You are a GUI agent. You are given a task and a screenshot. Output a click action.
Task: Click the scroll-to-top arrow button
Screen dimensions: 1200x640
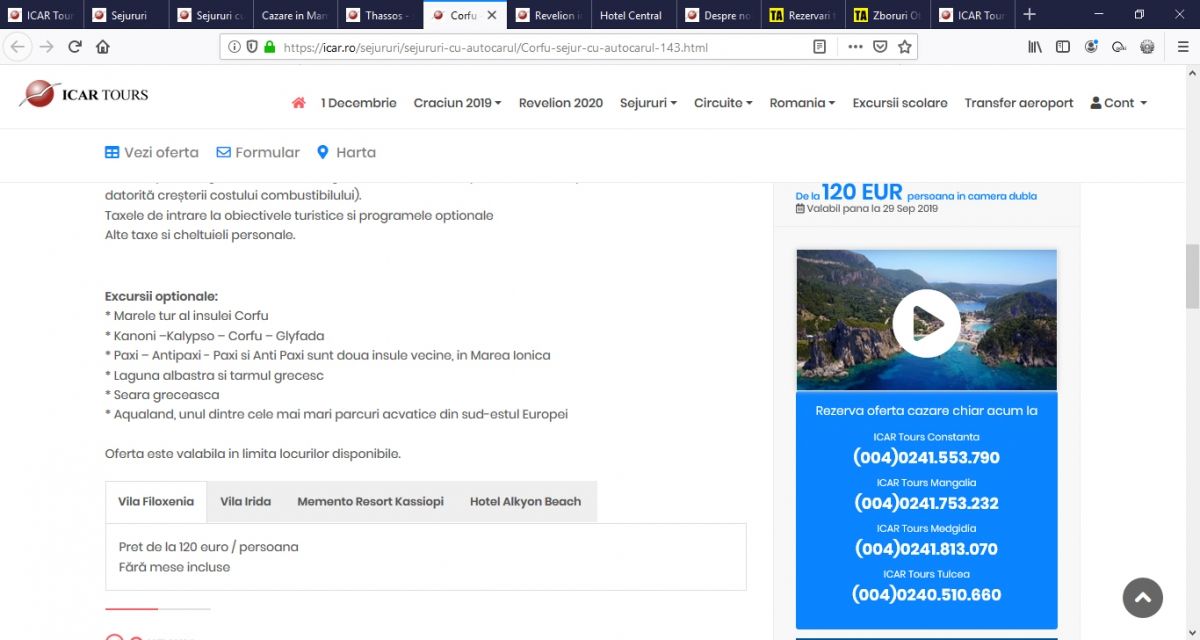pos(1142,598)
